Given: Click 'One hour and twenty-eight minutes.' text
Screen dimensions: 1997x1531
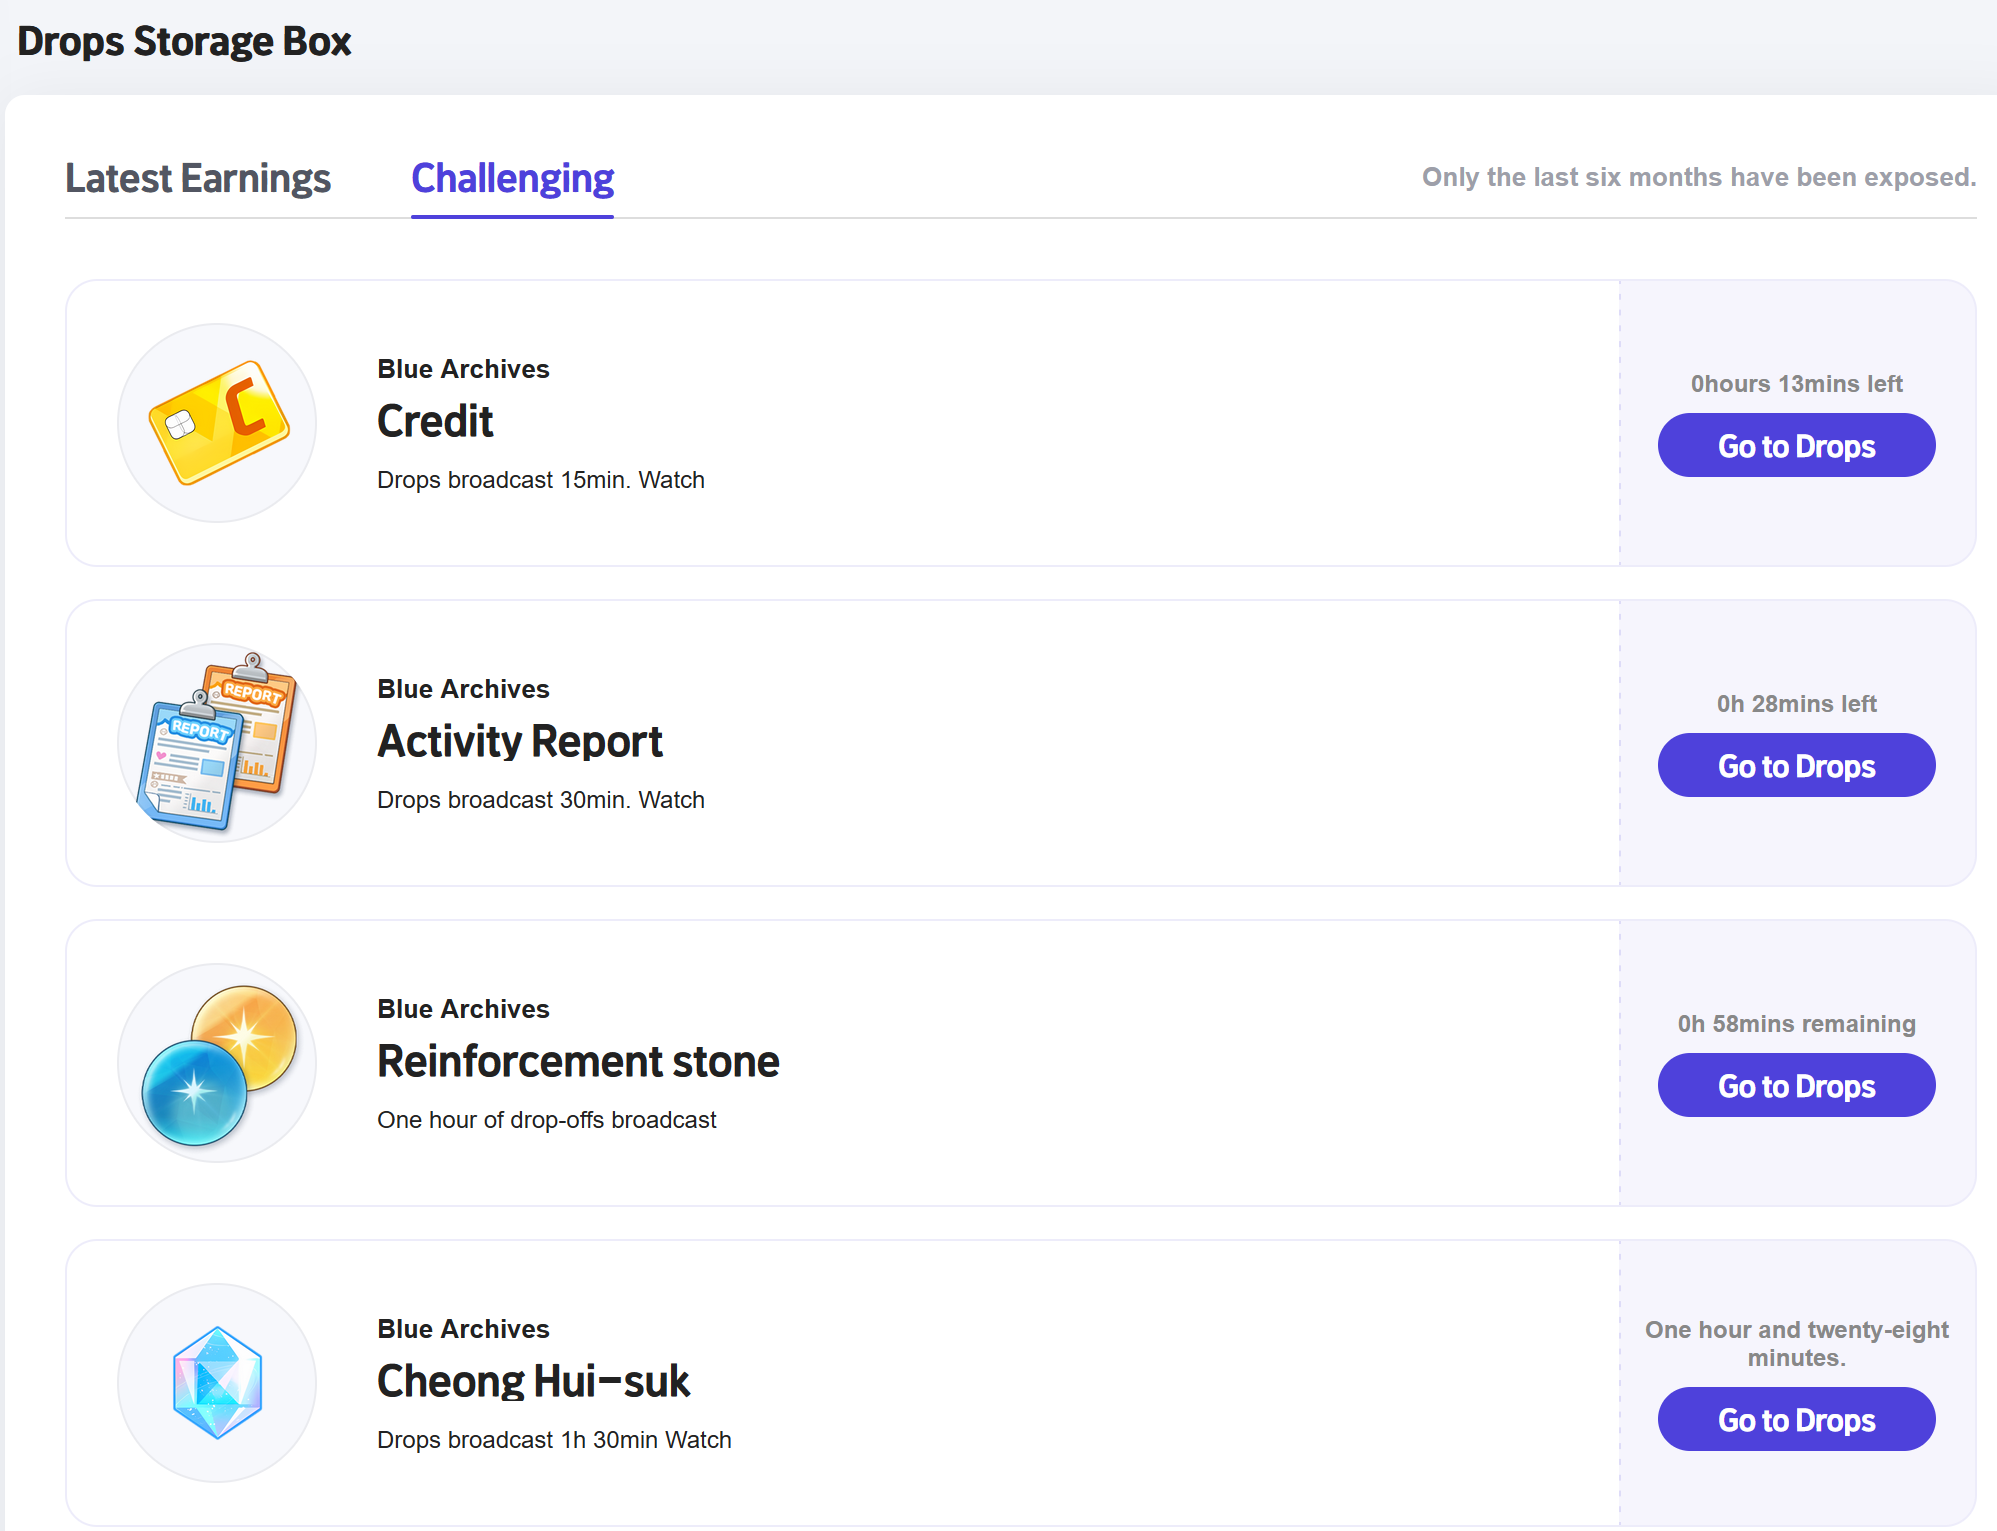Looking at the screenshot, I should coord(1796,1344).
